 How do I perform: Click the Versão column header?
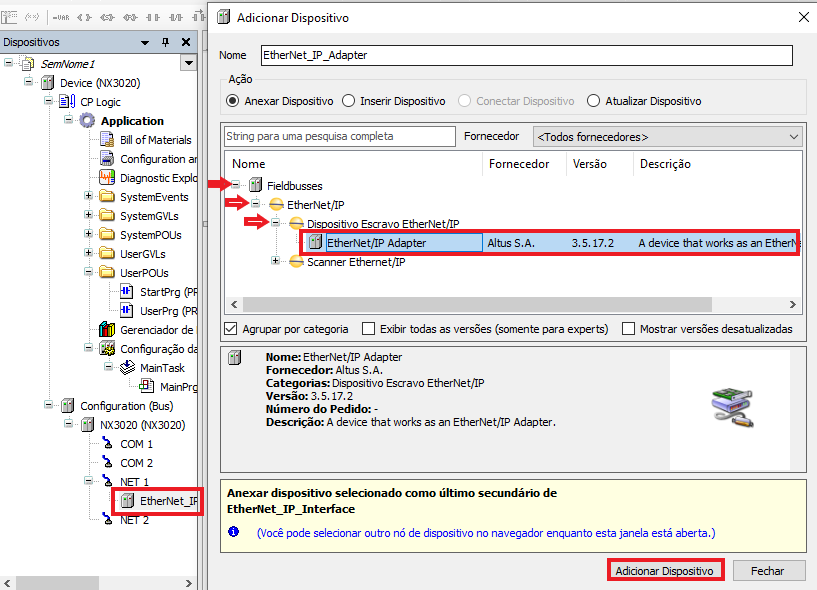tap(589, 164)
